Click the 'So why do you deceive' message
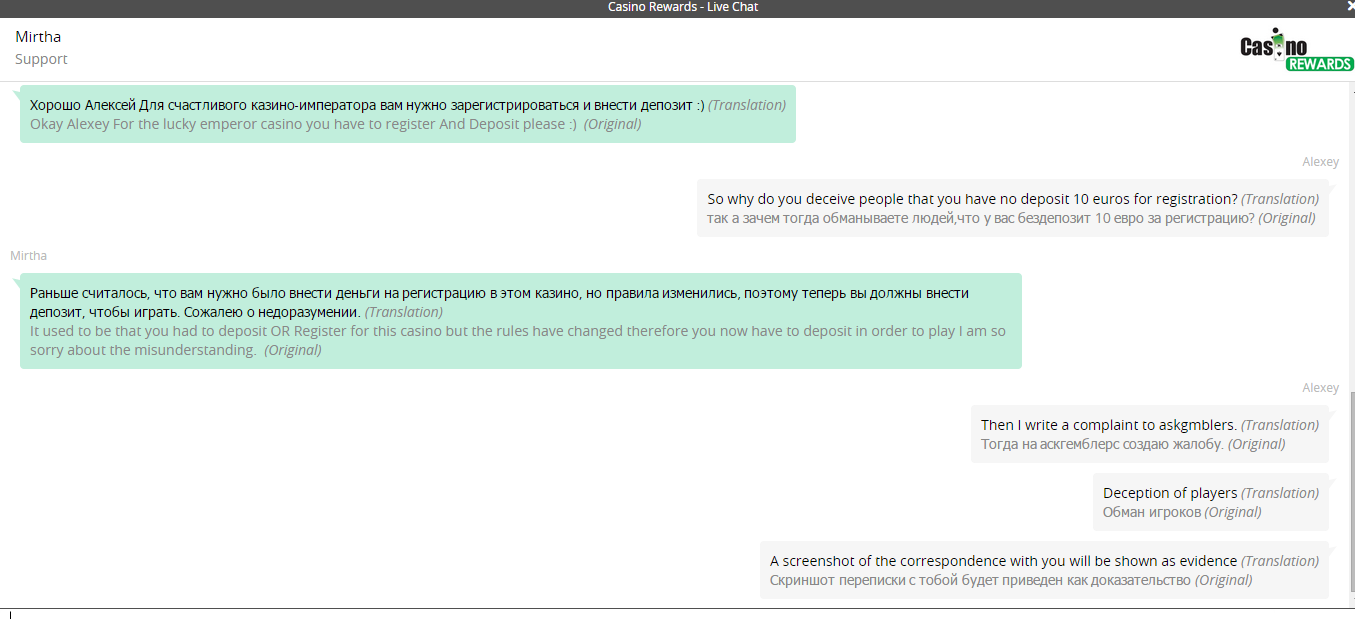The image size is (1355, 619). click(x=1013, y=208)
